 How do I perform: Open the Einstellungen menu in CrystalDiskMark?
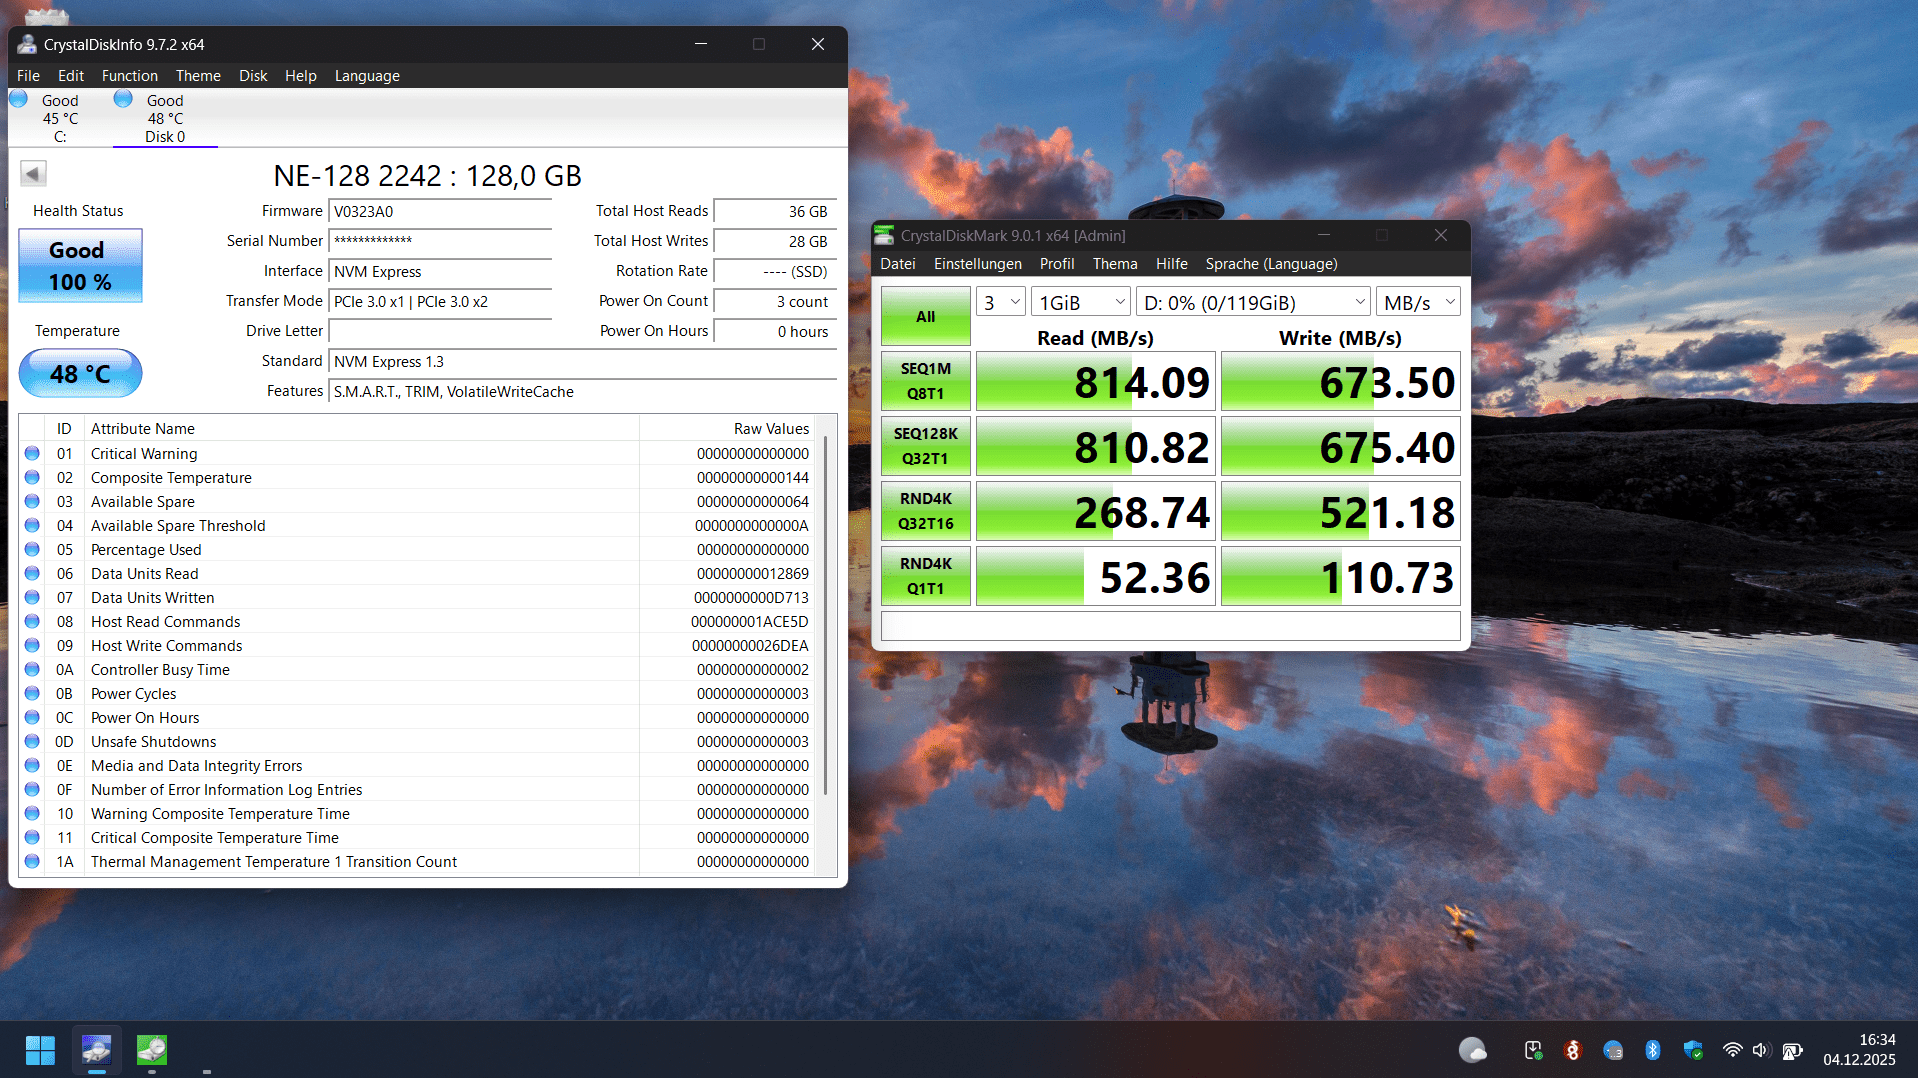(978, 264)
